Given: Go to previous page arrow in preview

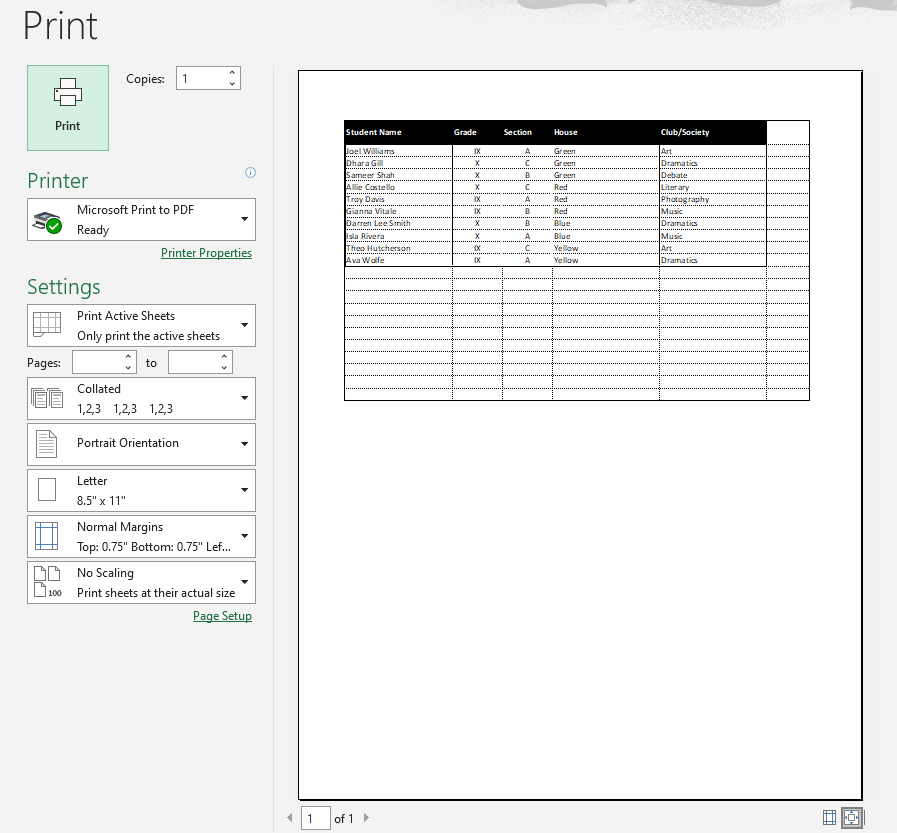Looking at the screenshot, I should click(290, 818).
